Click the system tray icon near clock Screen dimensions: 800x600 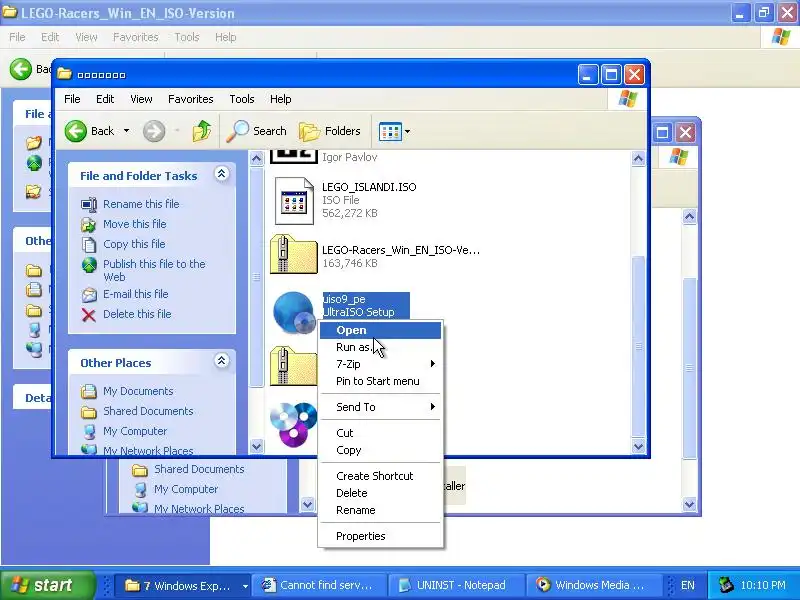click(x=726, y=585)
